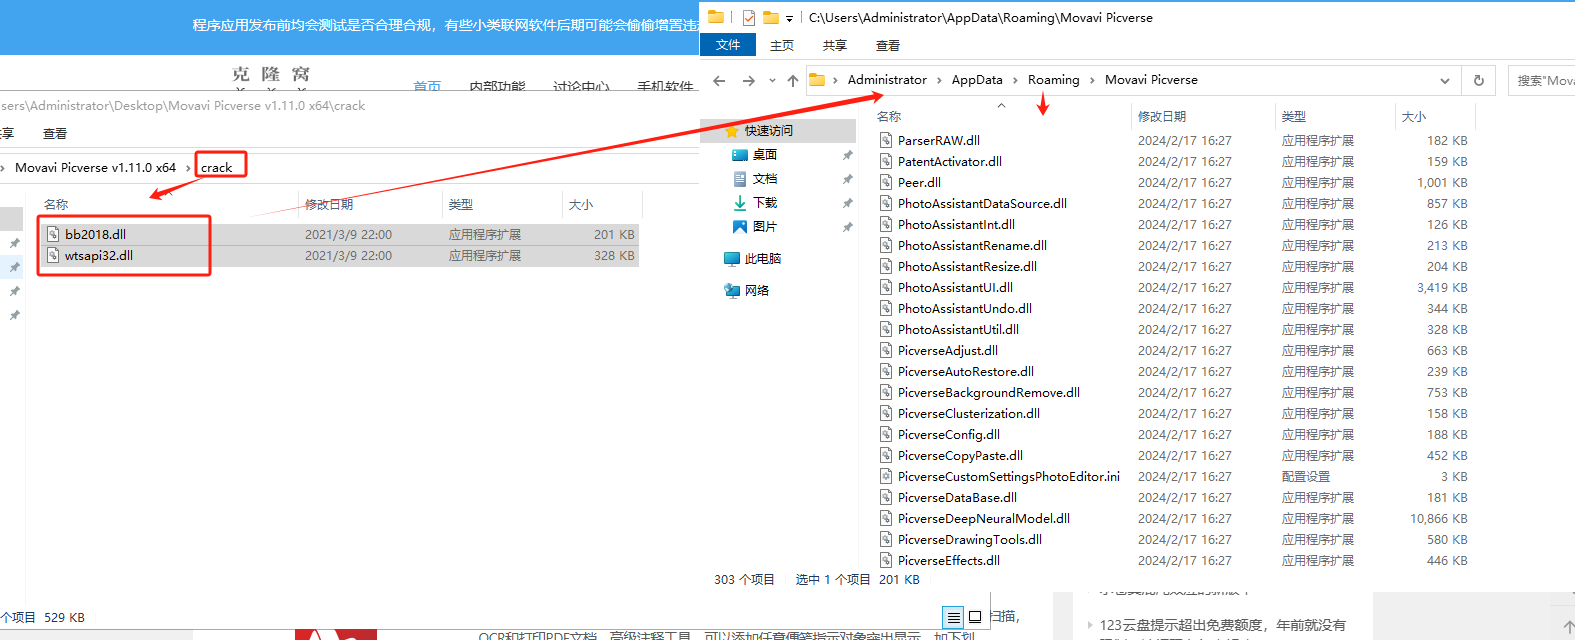This screenshot has width=1575, height=640.
Task: Click Administrator in the breadcrumb path
Action: tap(887, 80)
